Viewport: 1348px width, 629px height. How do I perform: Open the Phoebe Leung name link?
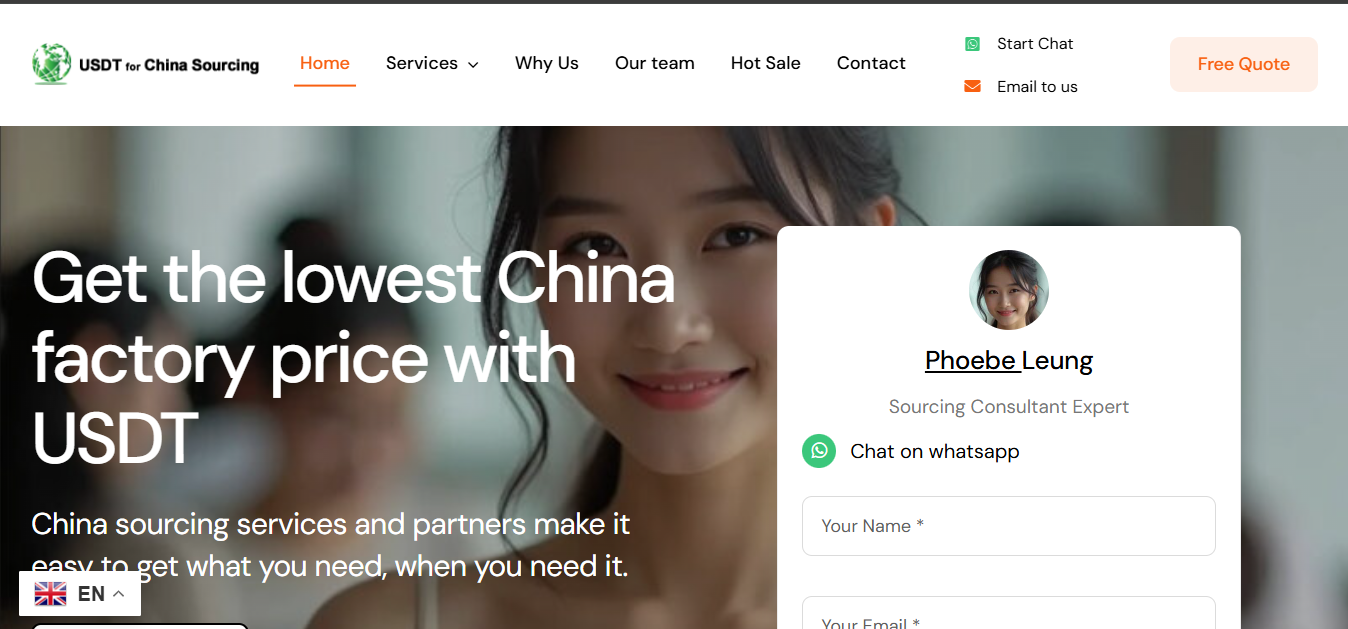1009,360
